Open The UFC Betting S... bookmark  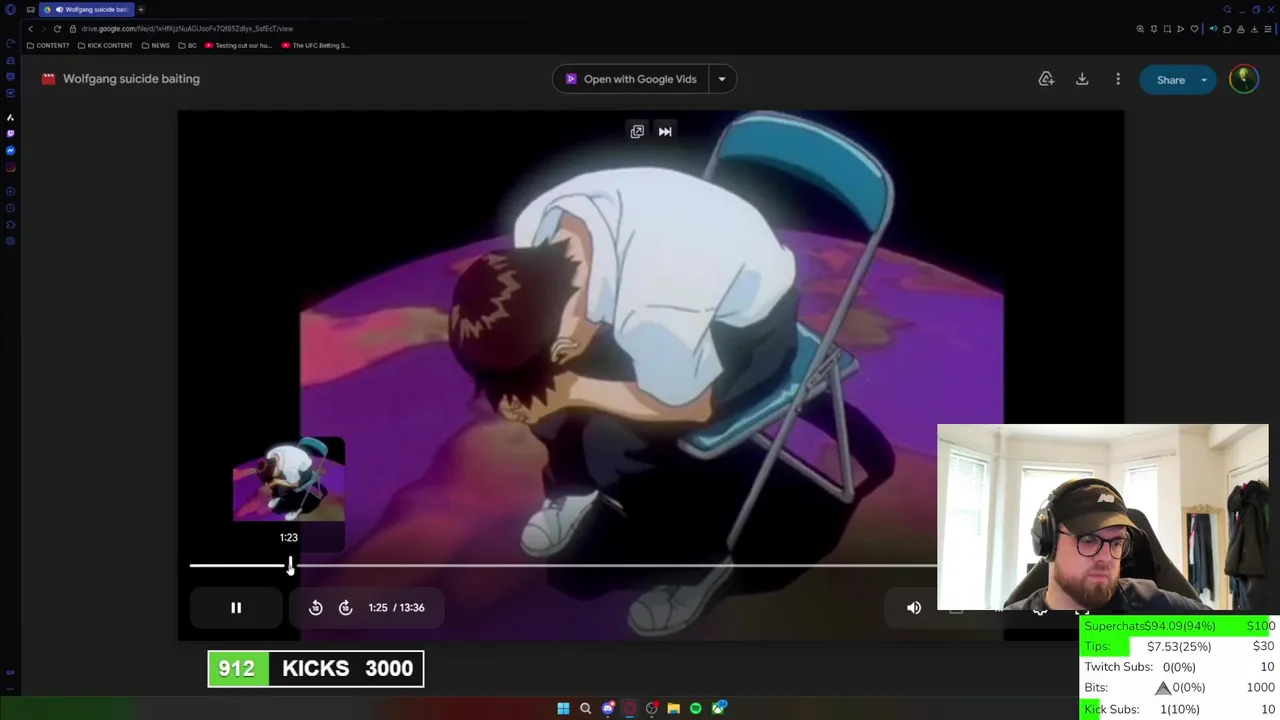click(x=315, y=45)
